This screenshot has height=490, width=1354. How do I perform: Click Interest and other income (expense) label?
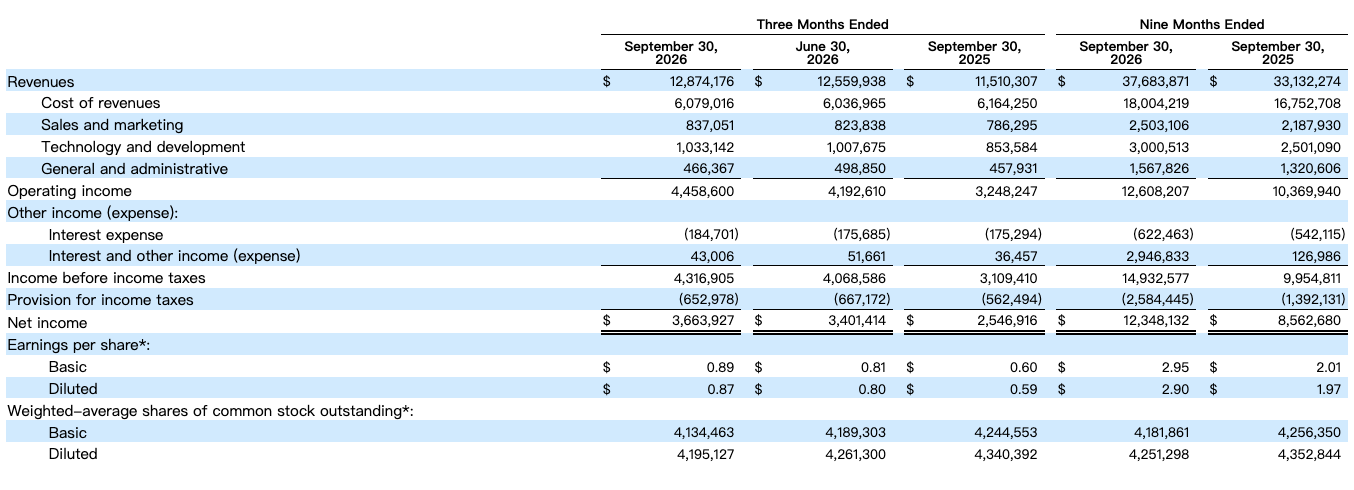(x=174, y=256)
